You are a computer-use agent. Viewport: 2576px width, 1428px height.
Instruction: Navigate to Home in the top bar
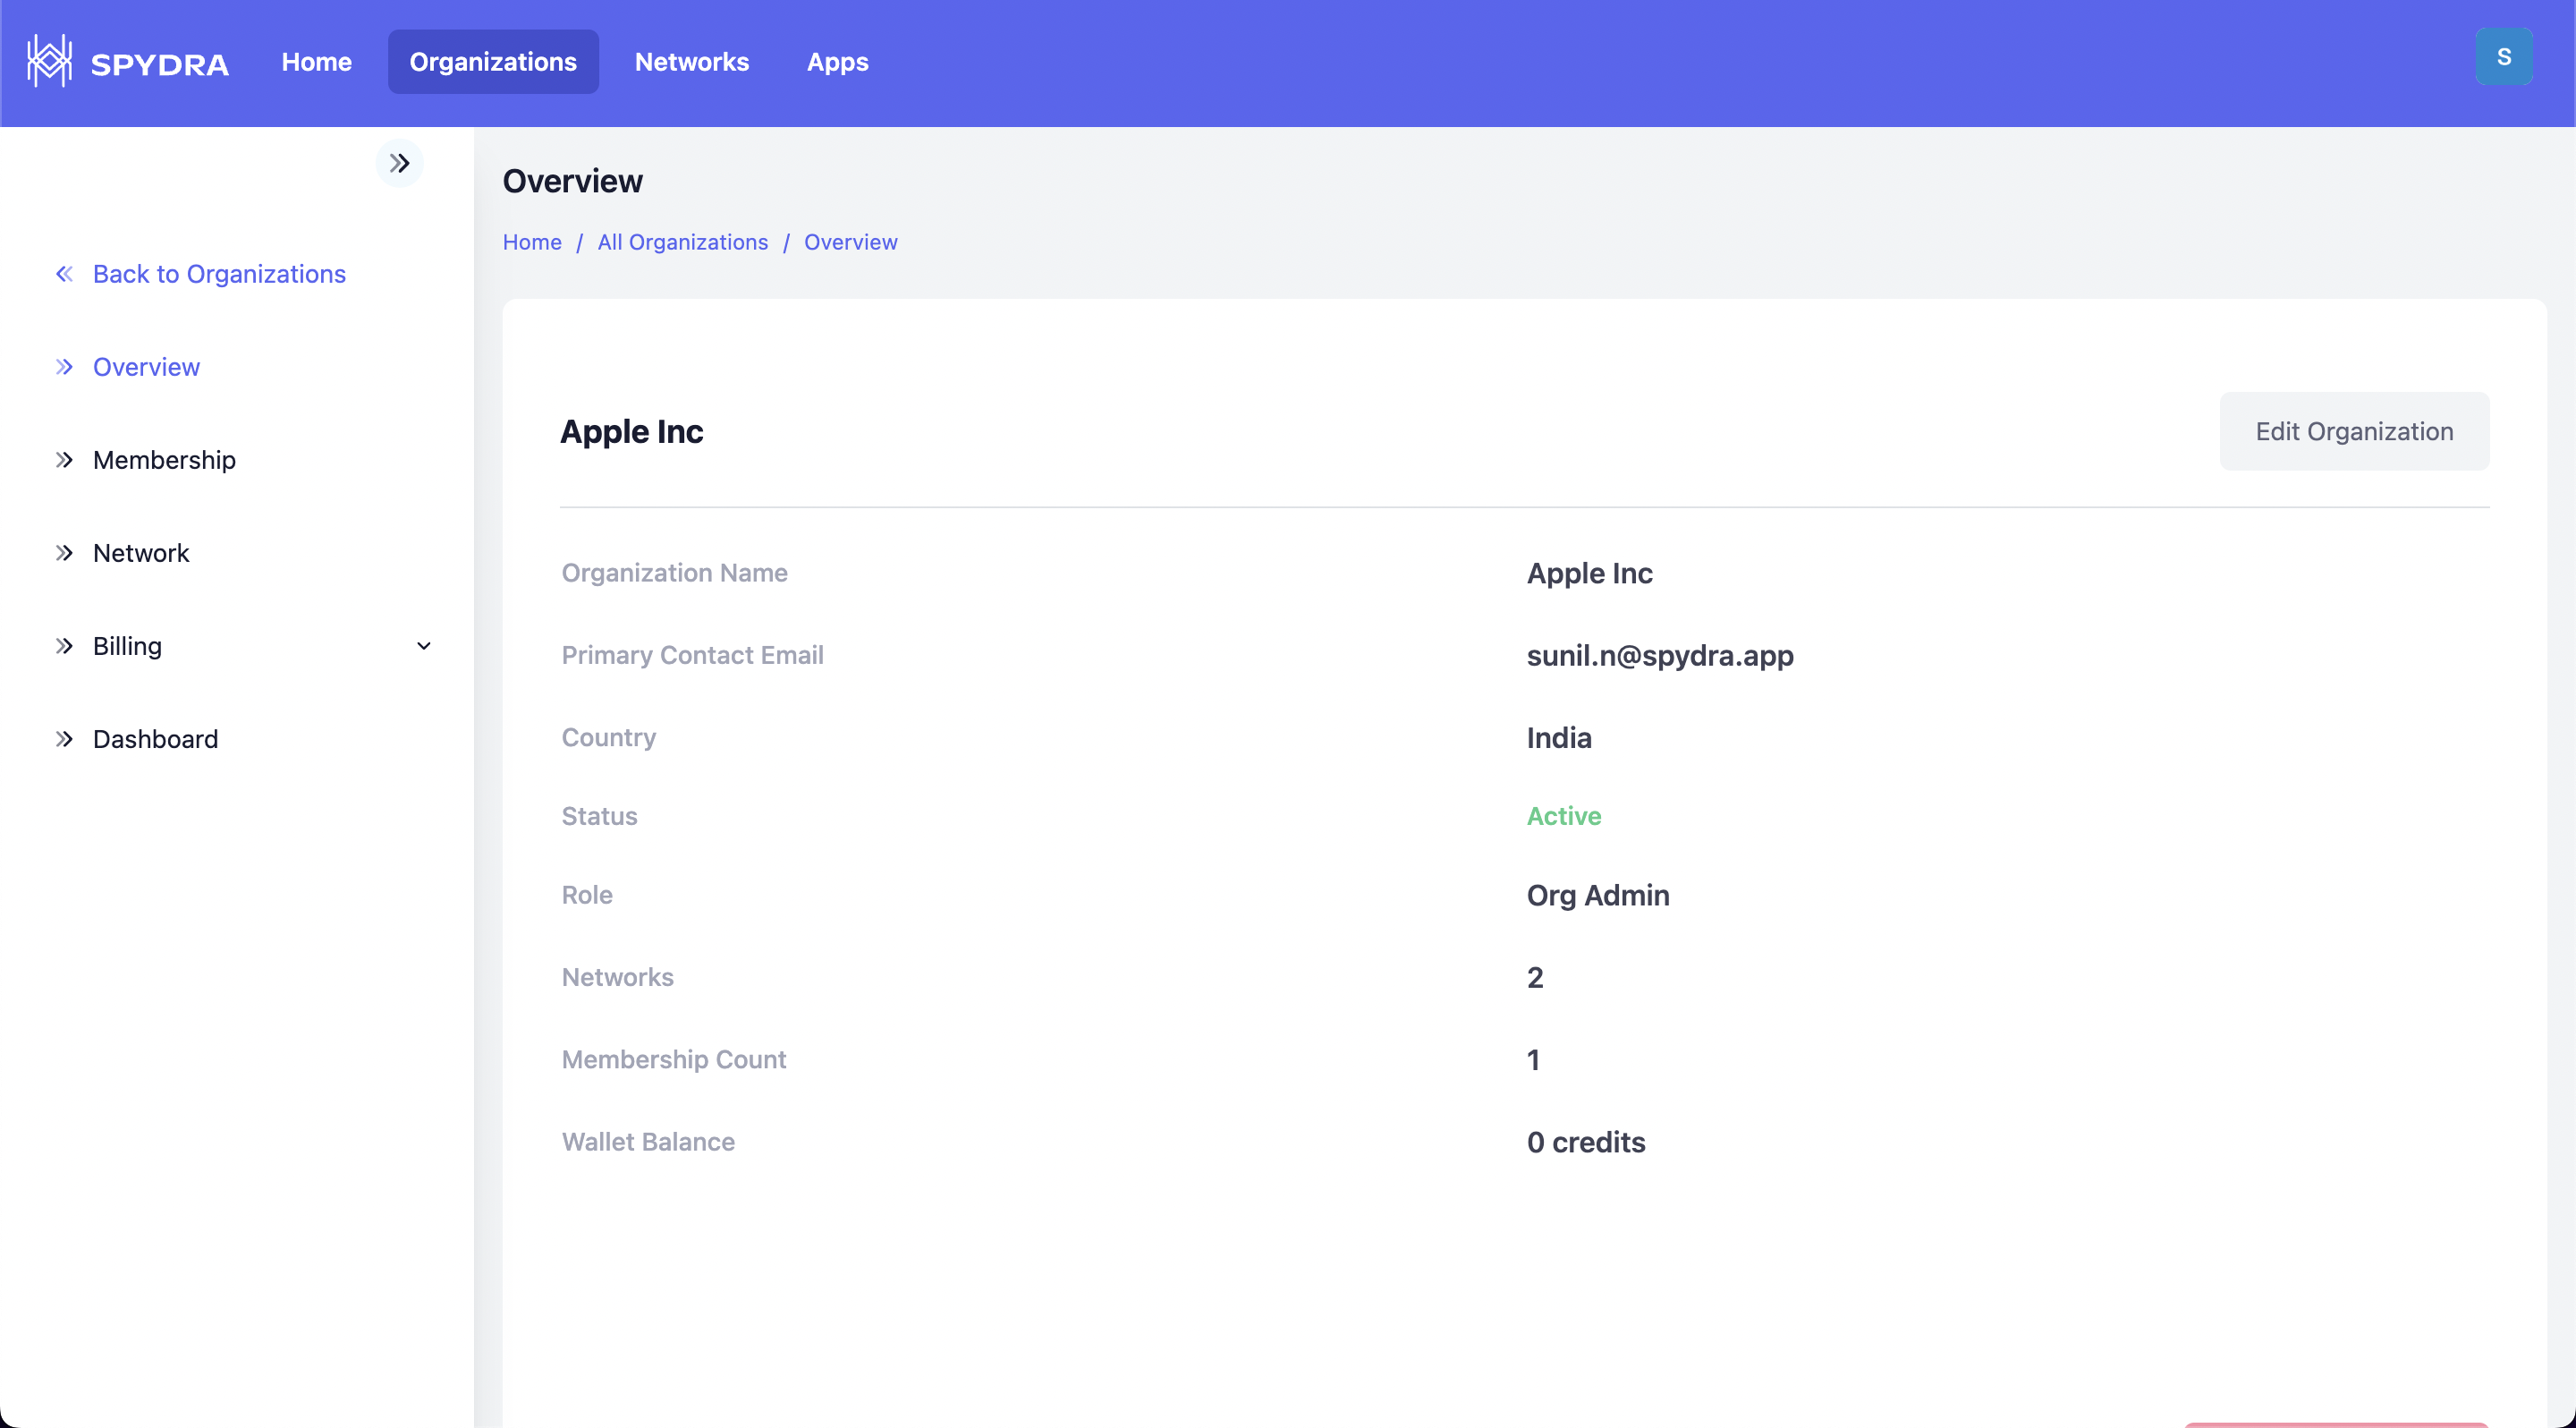click(x=316, y=62)
